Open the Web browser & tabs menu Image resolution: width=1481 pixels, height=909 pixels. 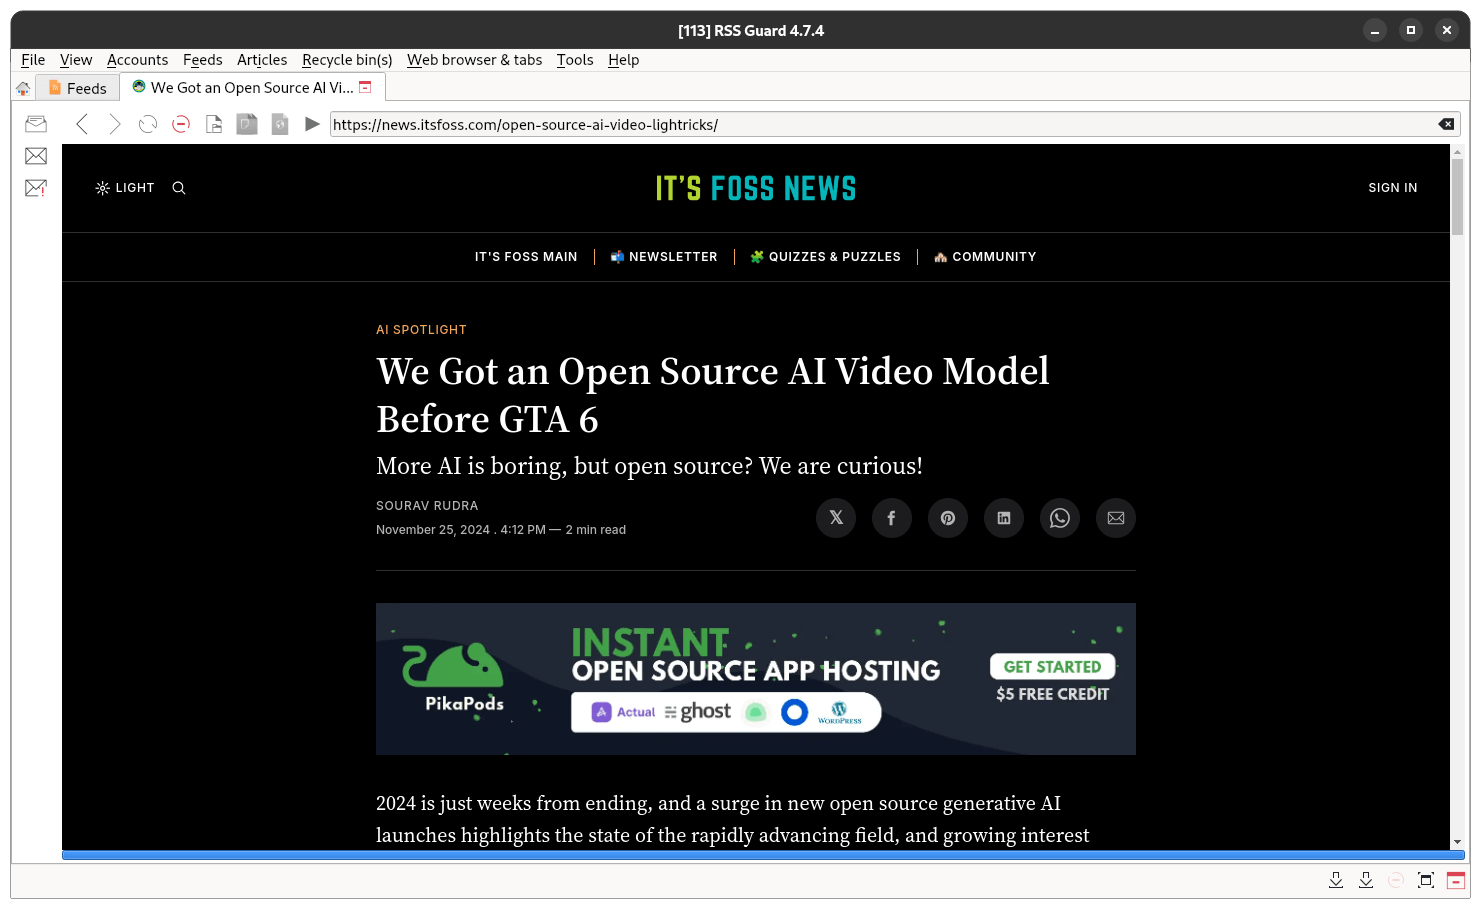[x=474, y=59]
